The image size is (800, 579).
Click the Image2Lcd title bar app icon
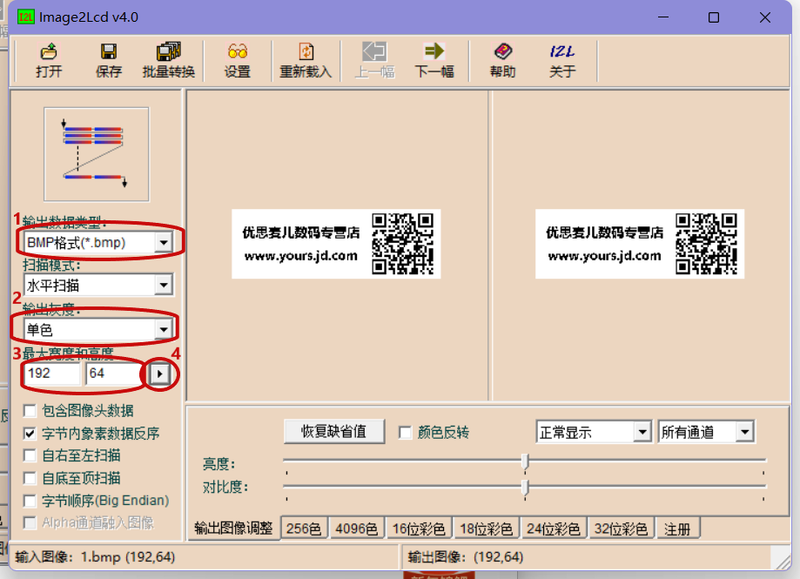point(25,17)
